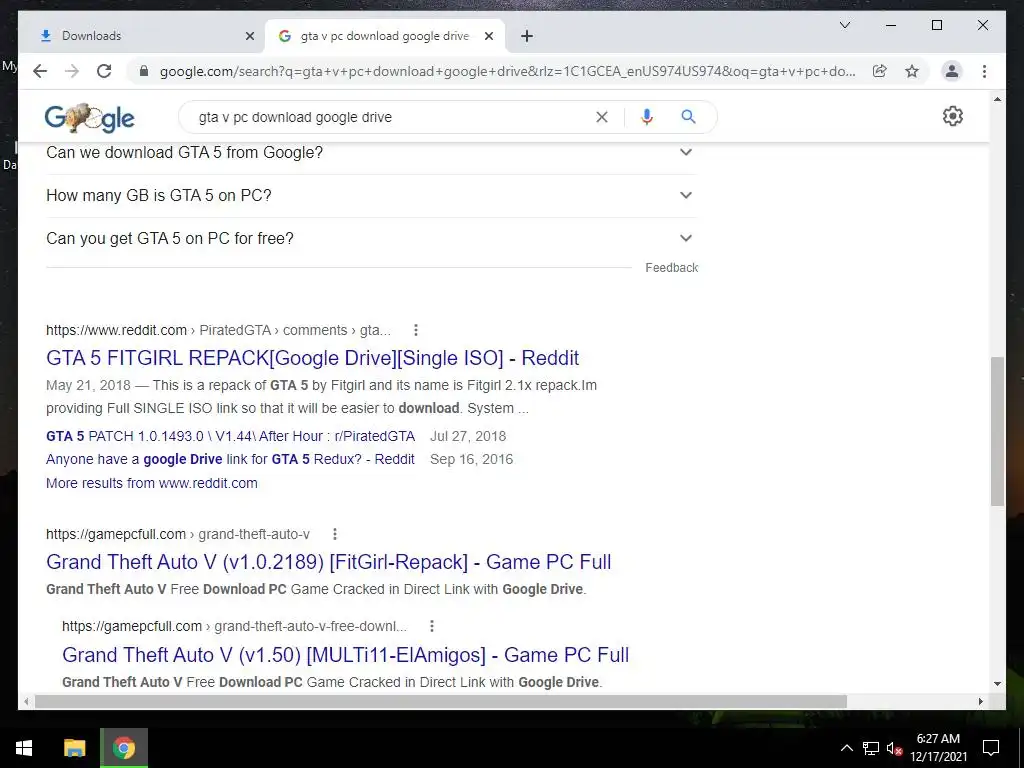Screen dimensions: 1024x768
Task: Click the reddit.com PiratedGTA breadcrumb URL
Action: (x=218, y=330)
